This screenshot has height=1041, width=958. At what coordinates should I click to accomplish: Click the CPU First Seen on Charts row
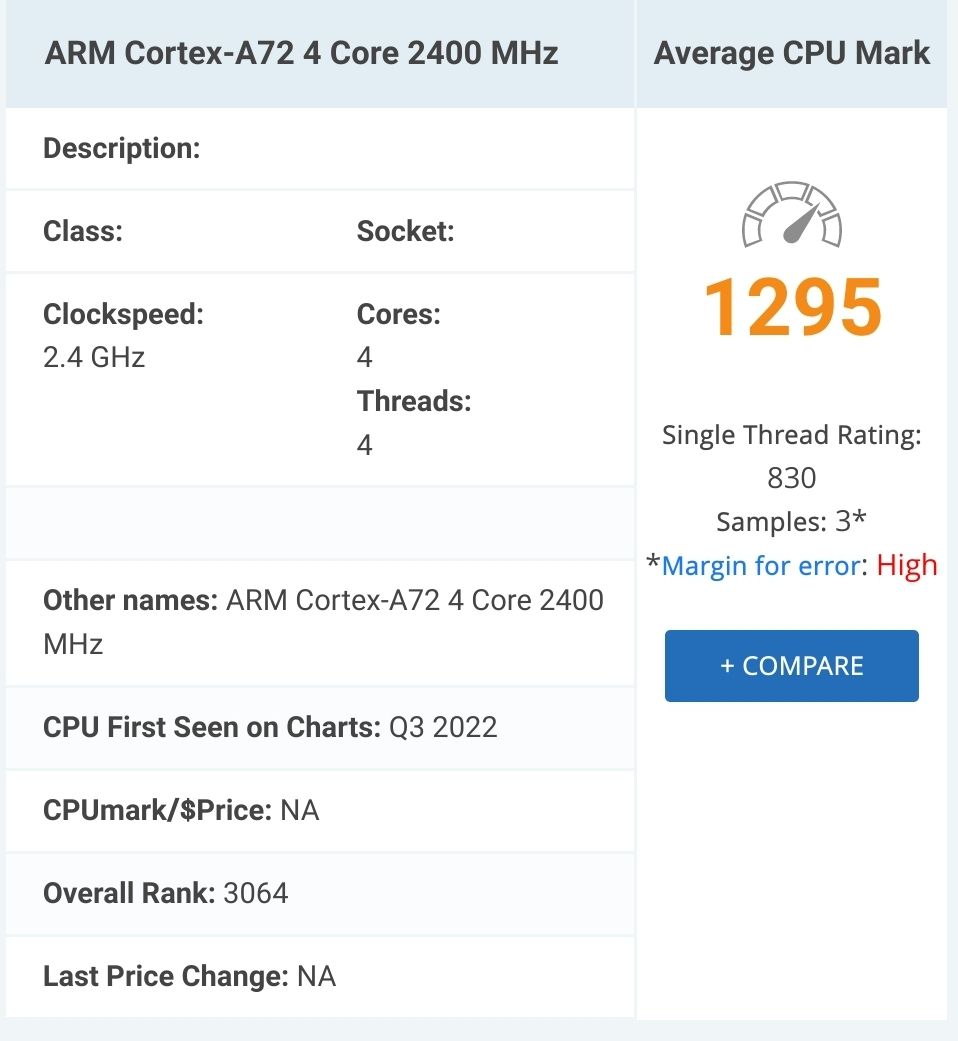click(x=270, y=727)
